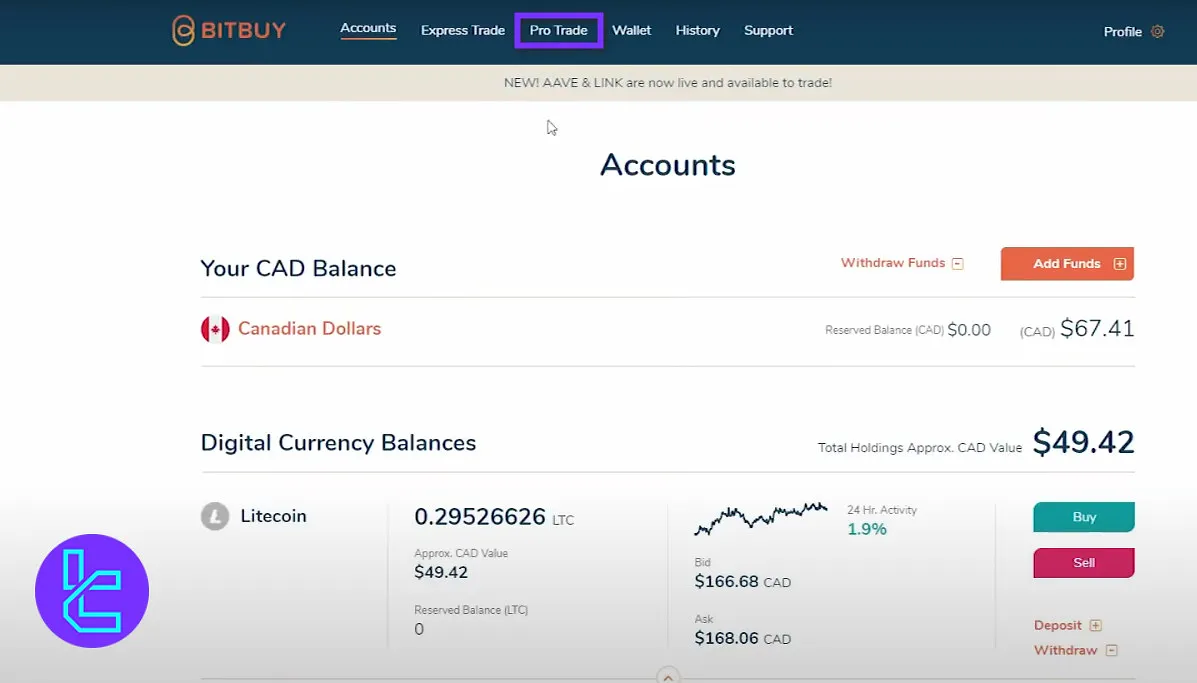Click the plus icon next to Deposit
This screenshot has width=1197, height=683.
(x=1095, y=626)
